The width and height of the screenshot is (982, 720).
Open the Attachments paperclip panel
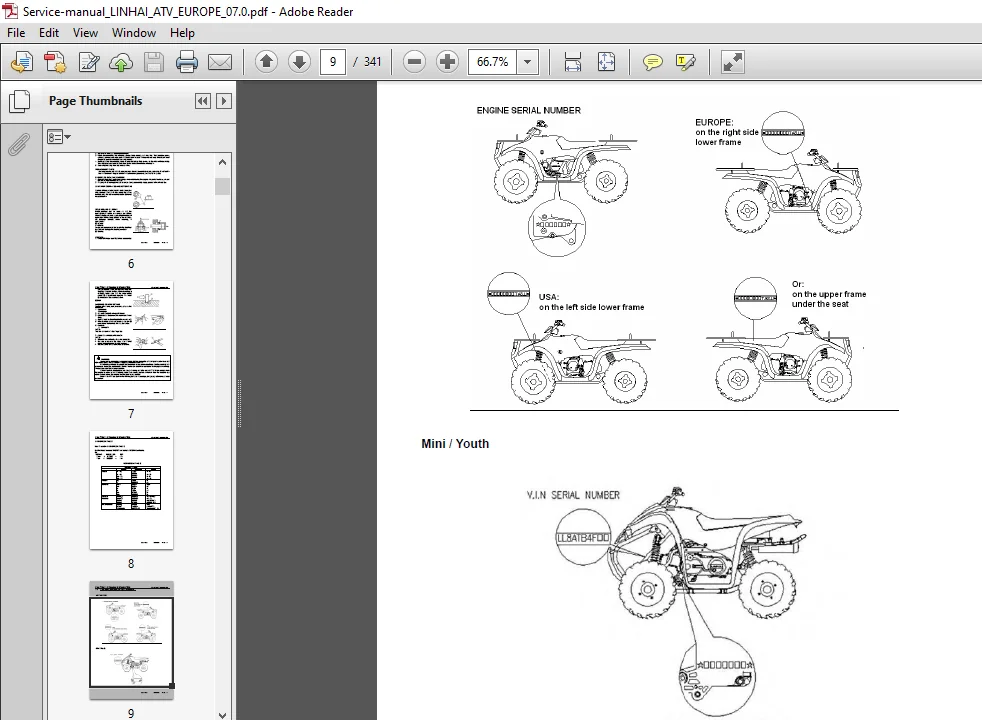coord(19,144)
